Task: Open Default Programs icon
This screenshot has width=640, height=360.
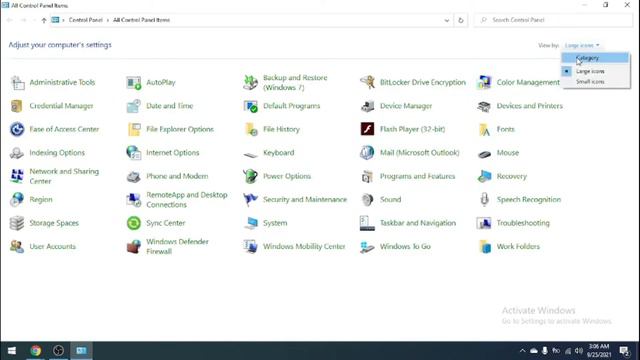Action: click(251, 106)
